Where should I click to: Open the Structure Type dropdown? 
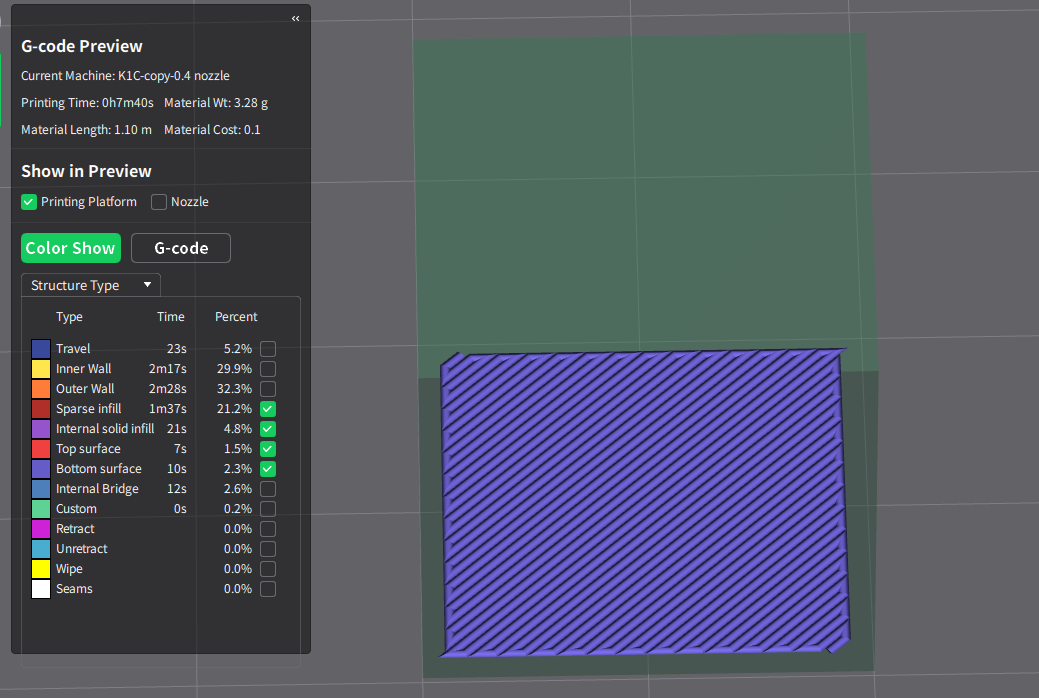(91, 285)
